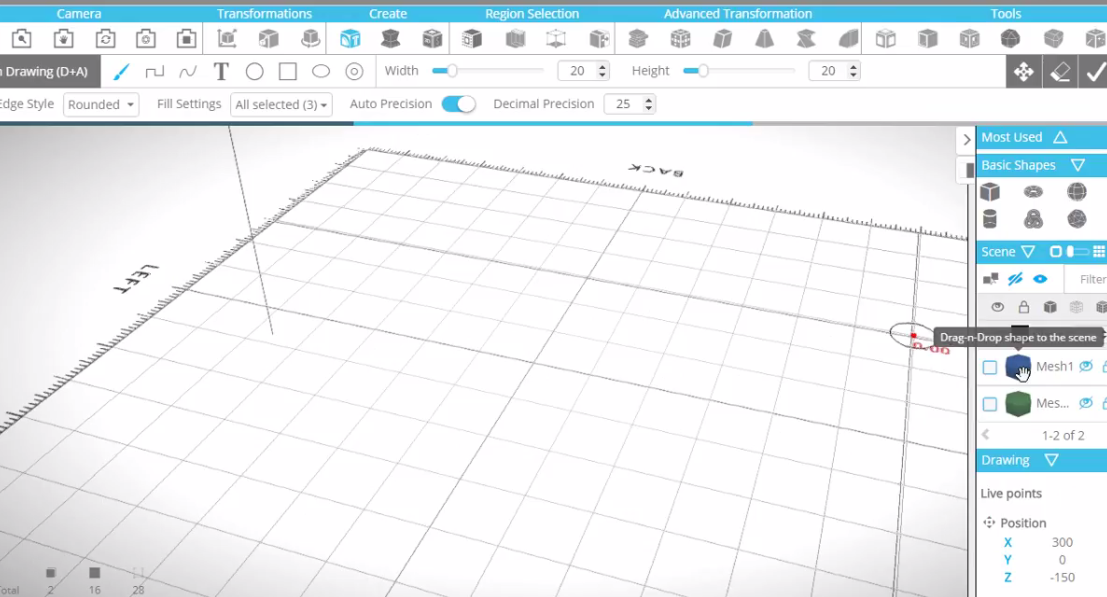
Task: Select the rotate object transformation tool
Action: point(310,39)
